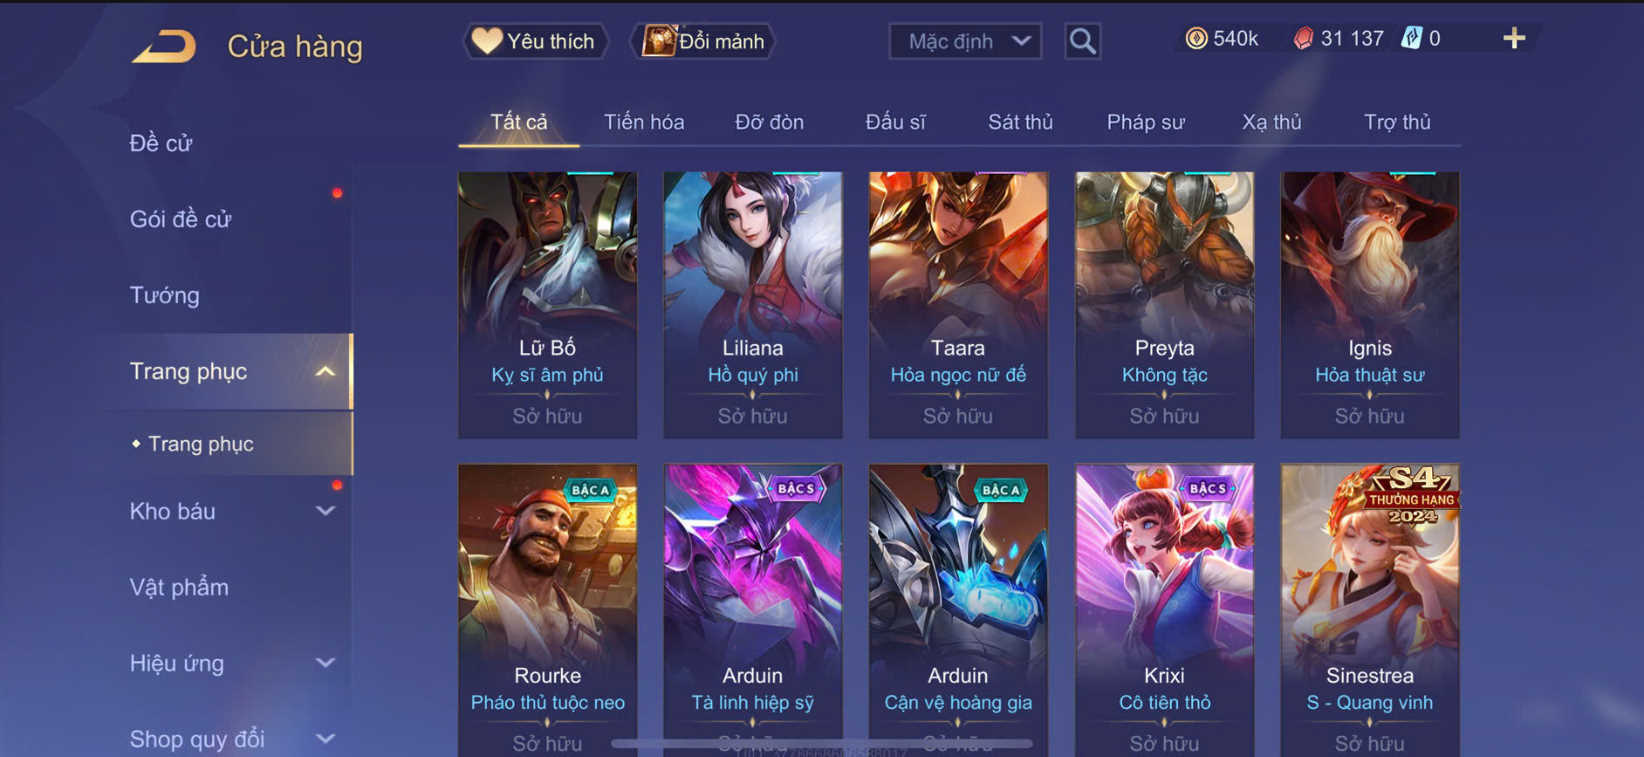Click the red ruby 31 137 icon
The width and height of the screenshot is (1644, 757).
point(1303,39)
